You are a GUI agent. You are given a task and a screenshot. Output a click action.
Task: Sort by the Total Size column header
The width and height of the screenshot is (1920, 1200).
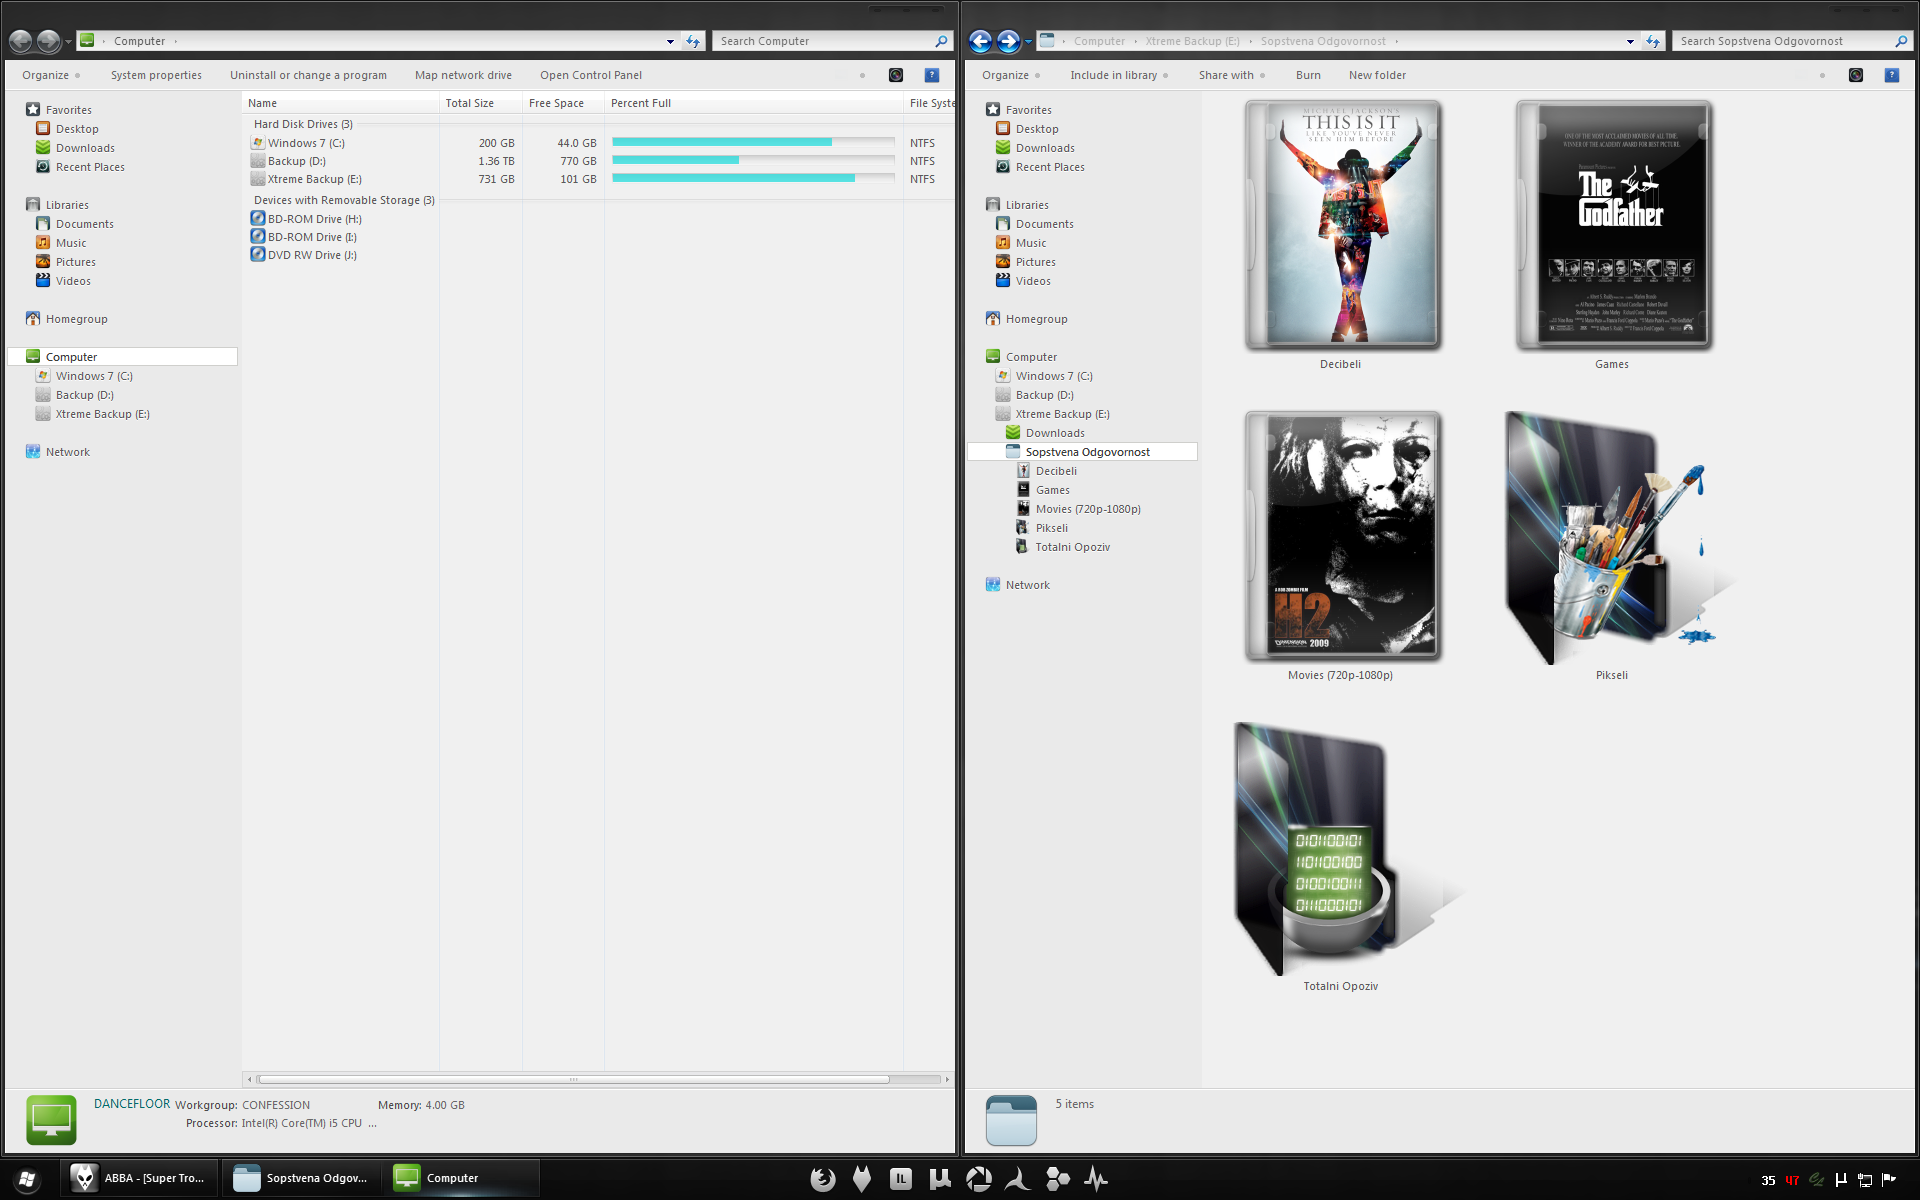481,103
